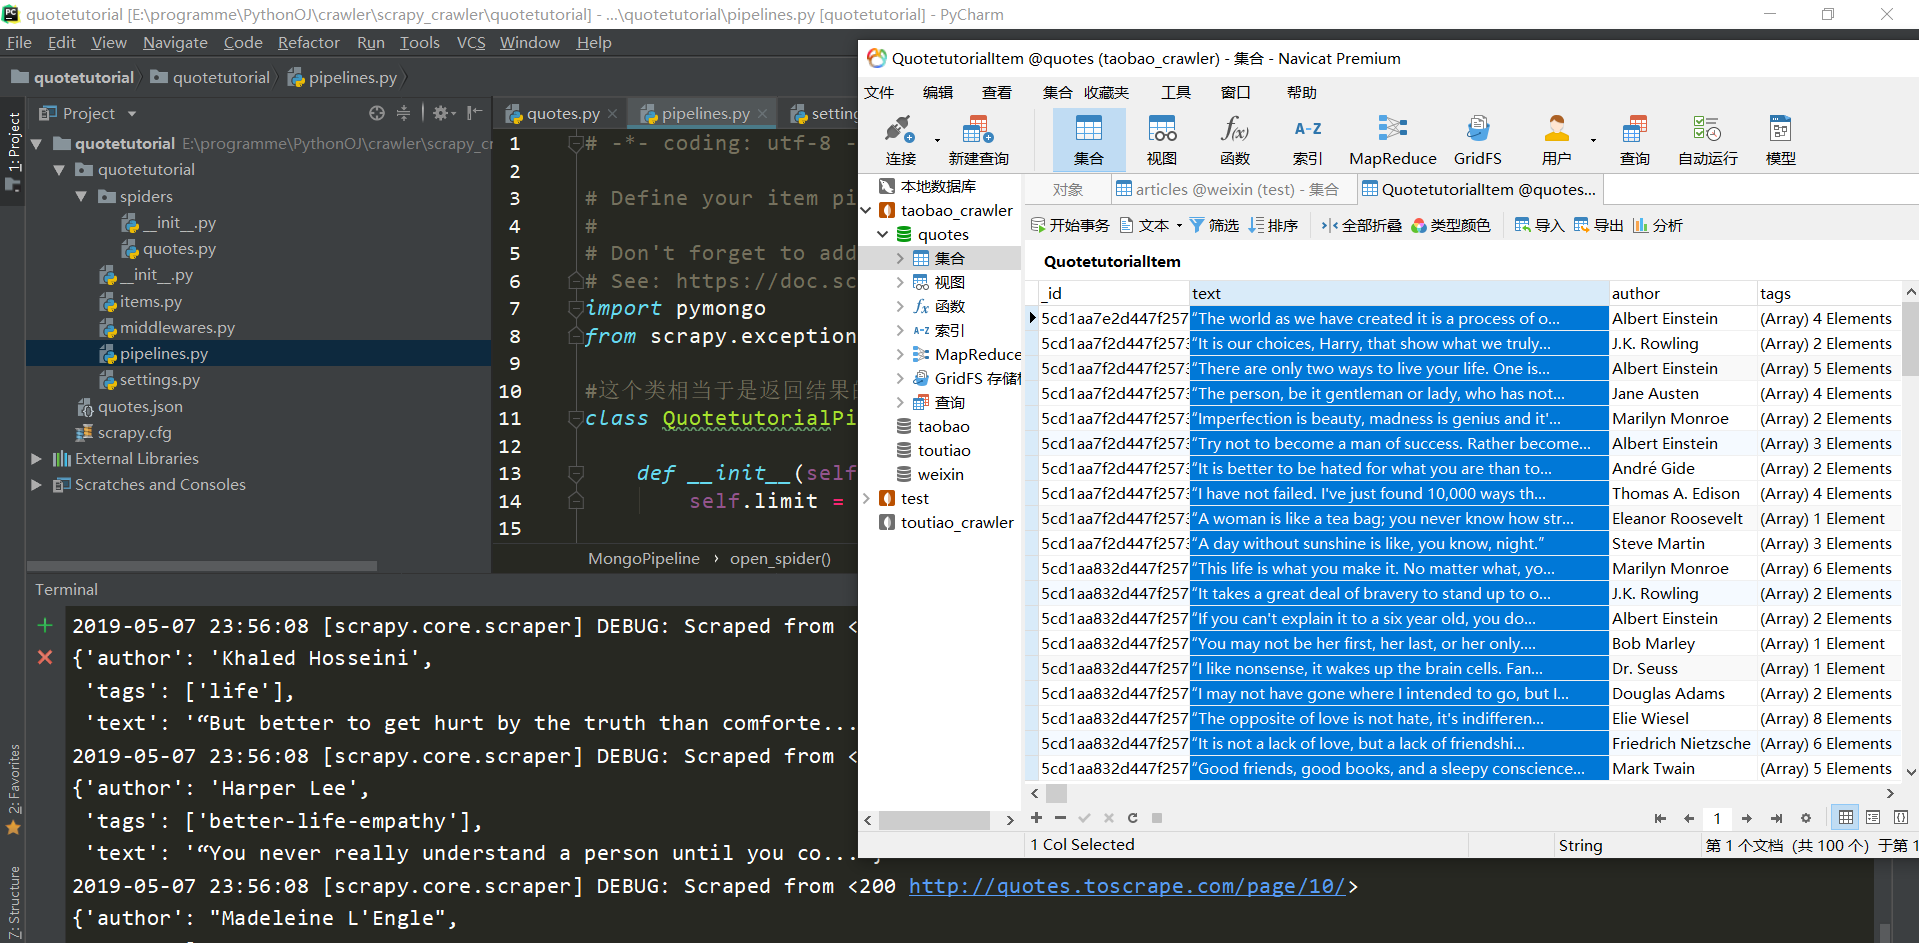Open the MapReduce panel in Navicat
The width and height of the screenshot is (1919, 943).
[1392, 139]
